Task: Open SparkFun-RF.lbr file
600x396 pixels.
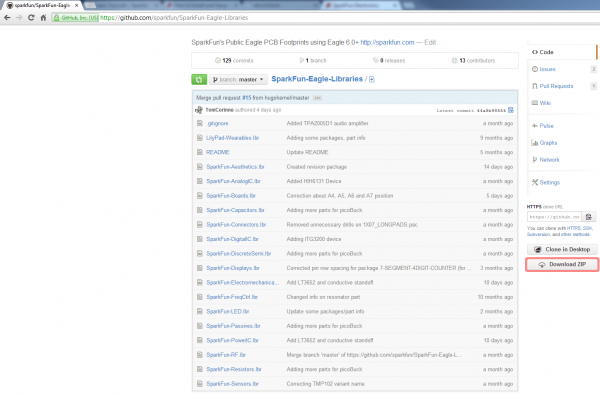Action: 226,355
